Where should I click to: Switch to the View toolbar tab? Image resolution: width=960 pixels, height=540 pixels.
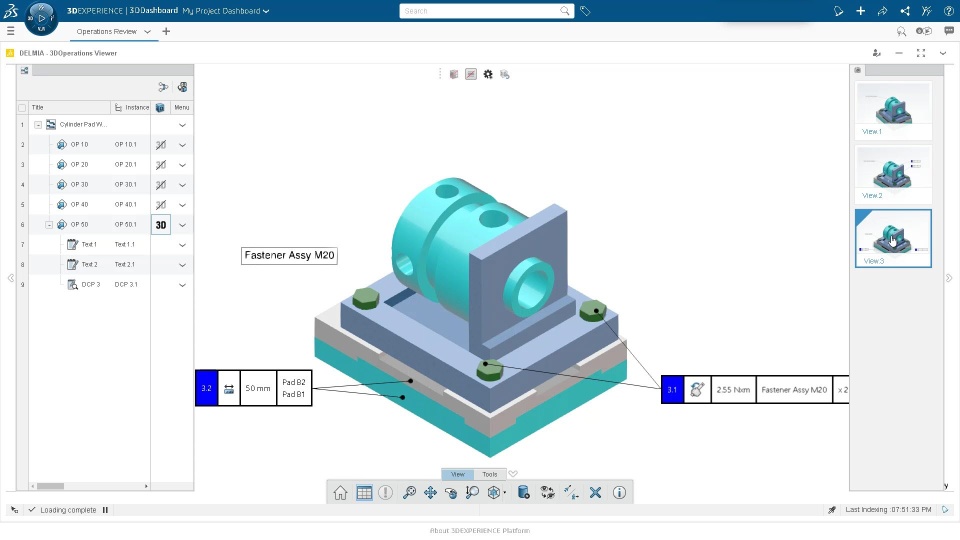[458, 474]
